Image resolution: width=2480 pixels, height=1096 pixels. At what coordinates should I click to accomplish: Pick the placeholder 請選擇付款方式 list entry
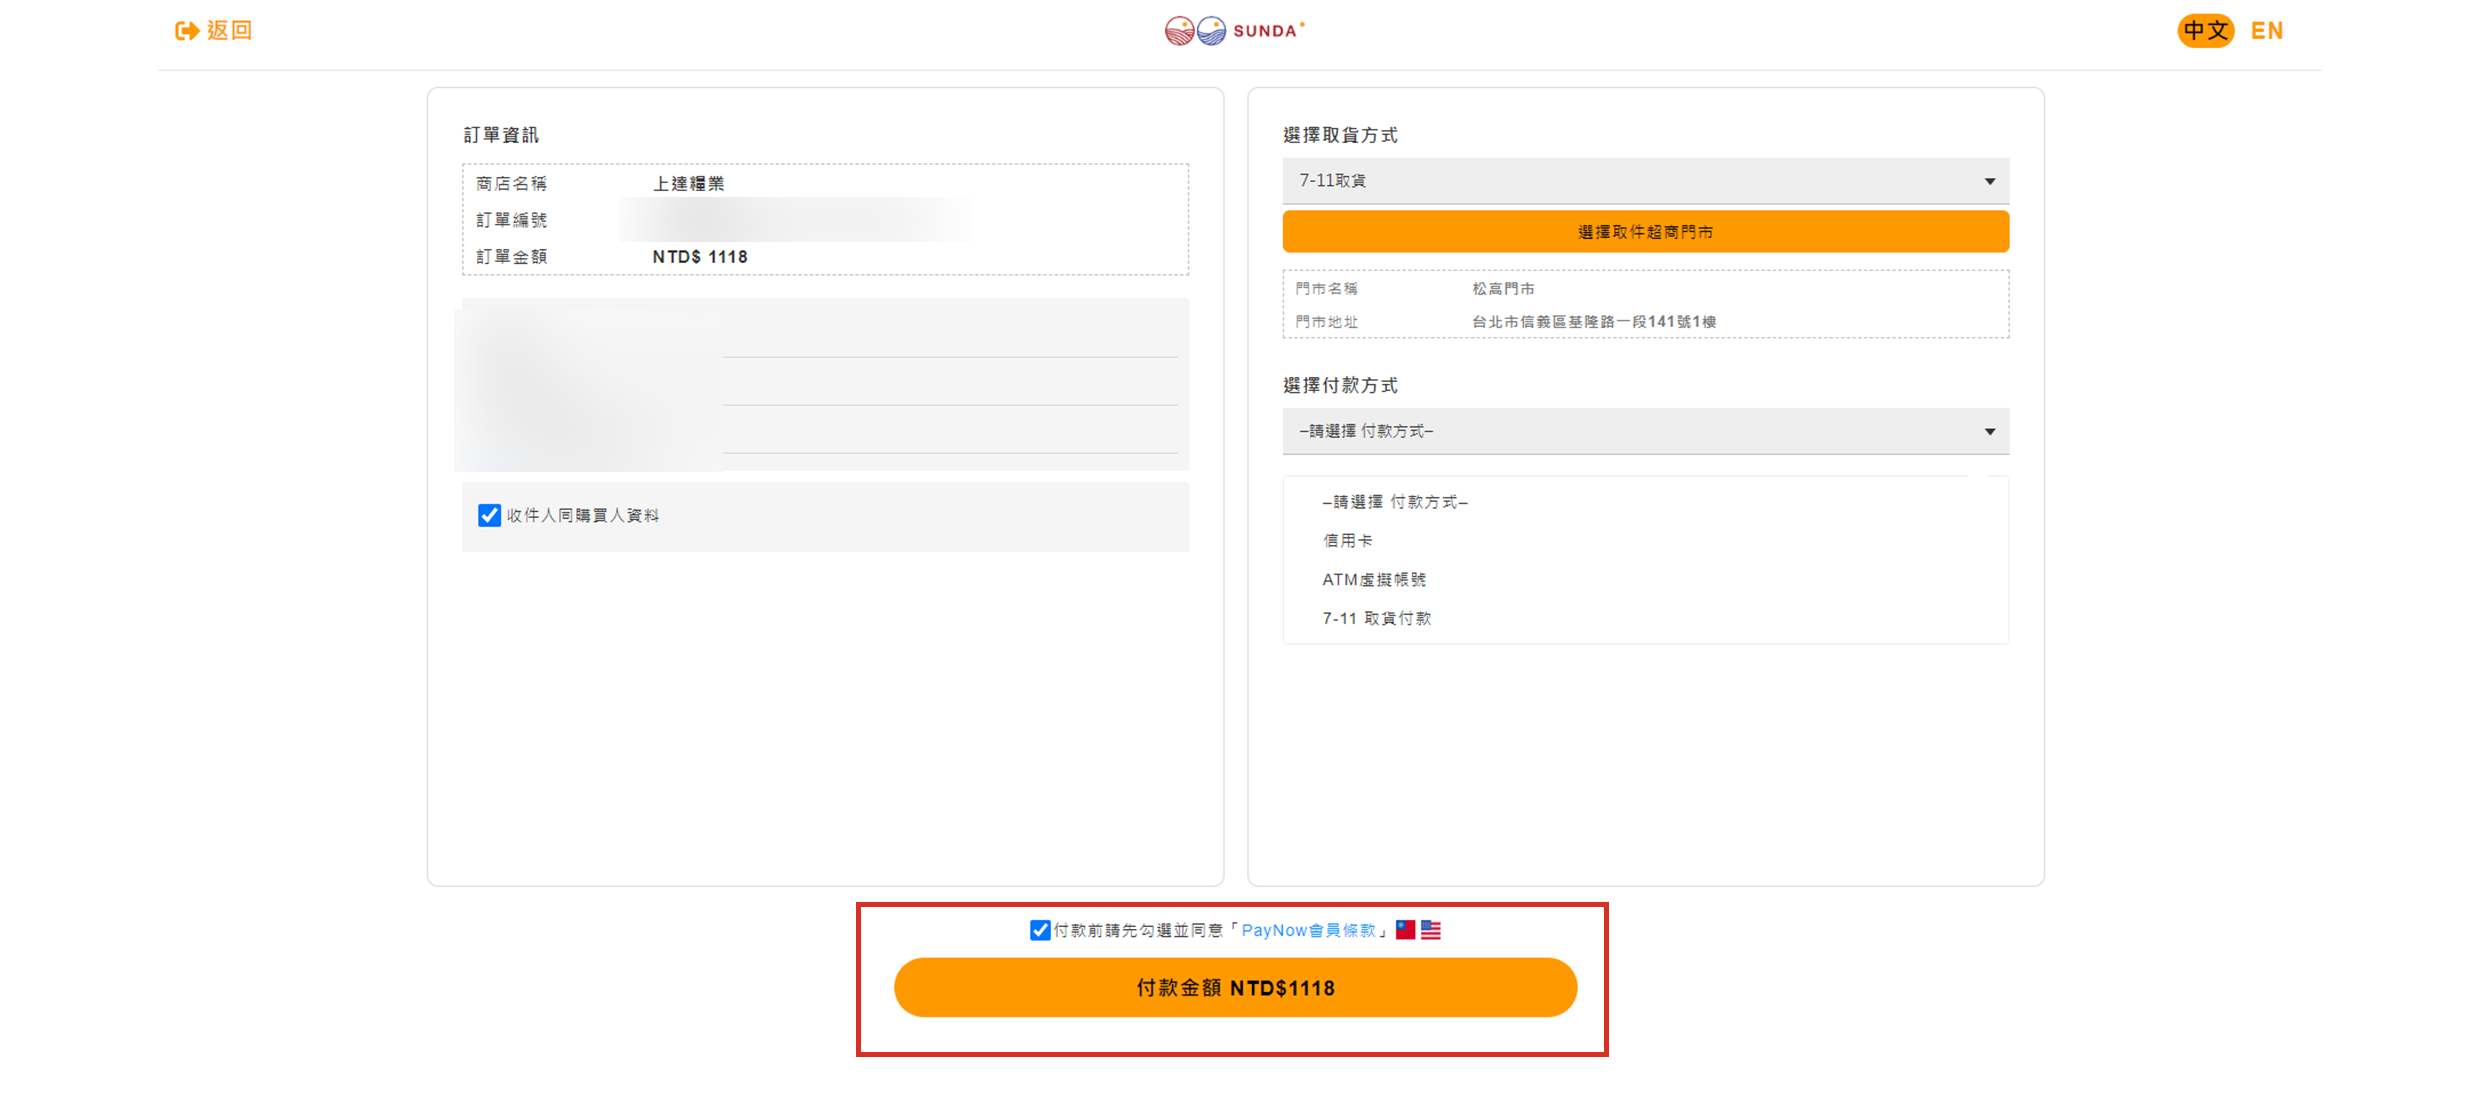click(x=1395, y=502)
